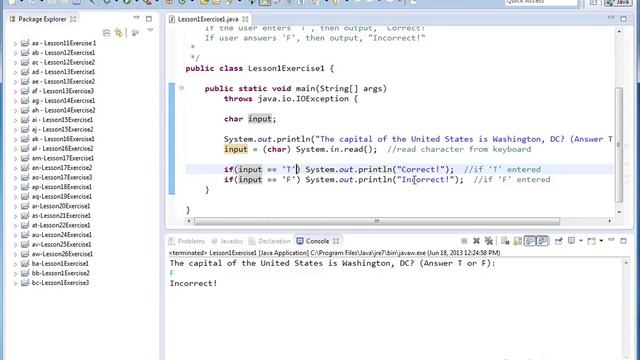Image resolution: width=640 pixels, height=360 pixels.
Task: Open the Display Selected Console dropdown arrow
Action: 581,241
